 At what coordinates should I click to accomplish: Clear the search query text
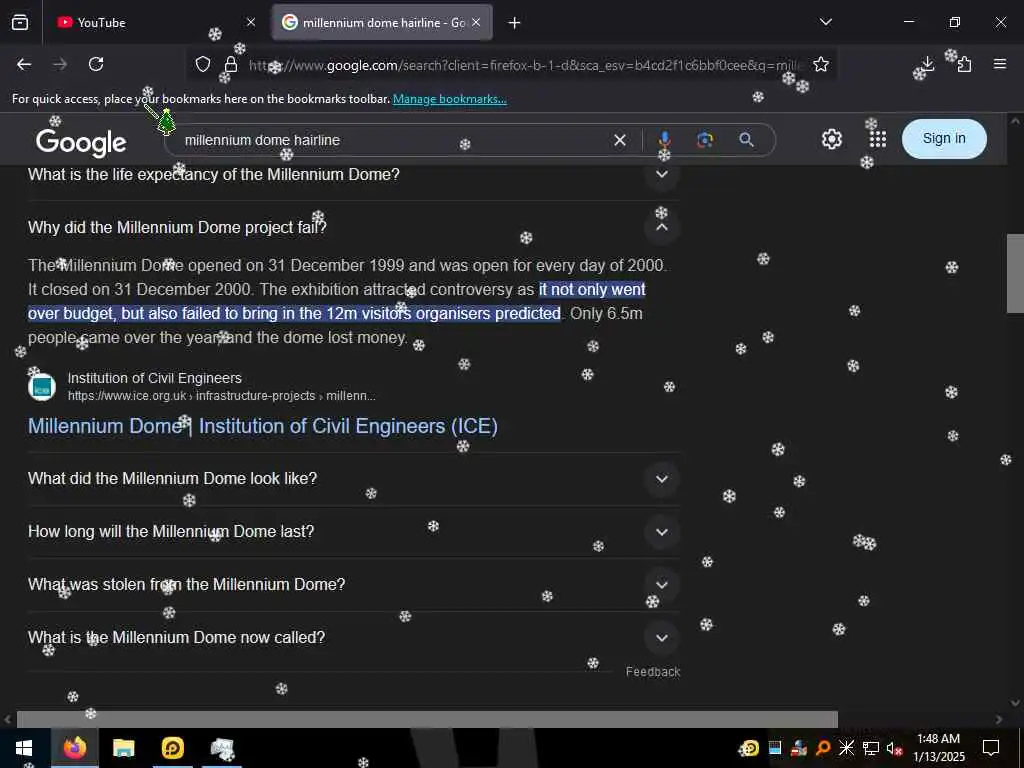pyautogui.click(x=620, y=140)
